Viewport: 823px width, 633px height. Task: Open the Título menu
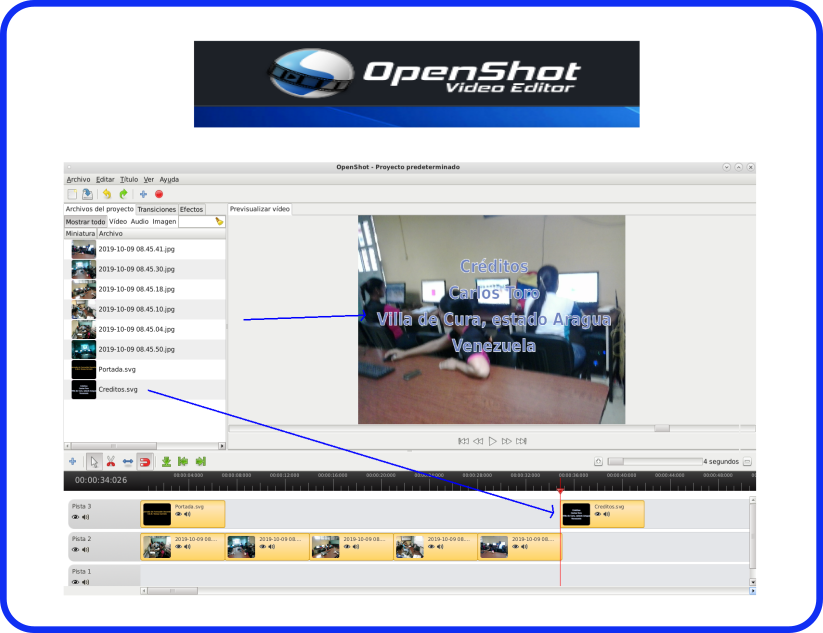[x=129, y=180]
